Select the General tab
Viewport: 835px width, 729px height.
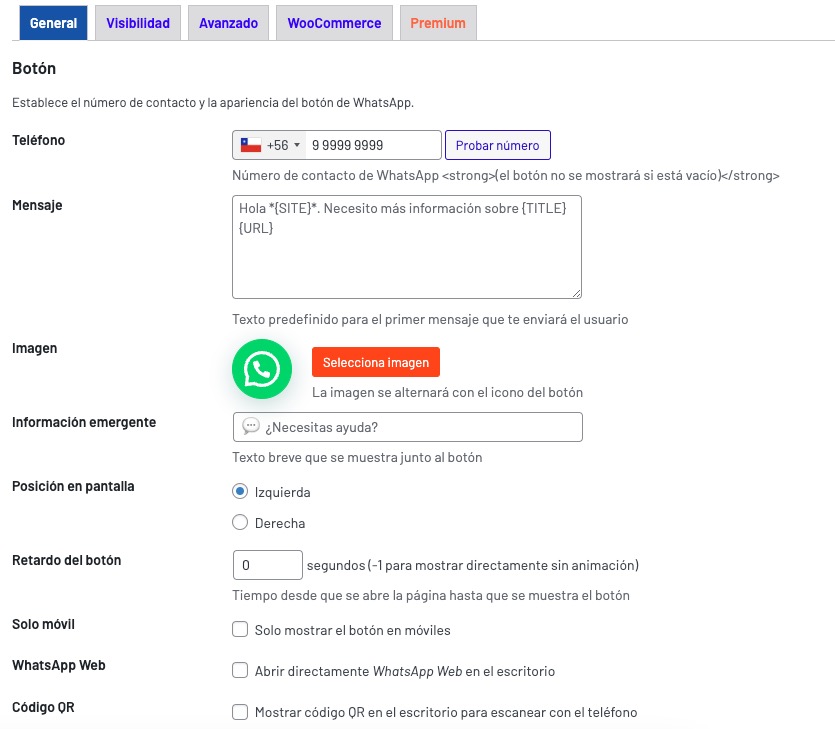pos(54,23)
